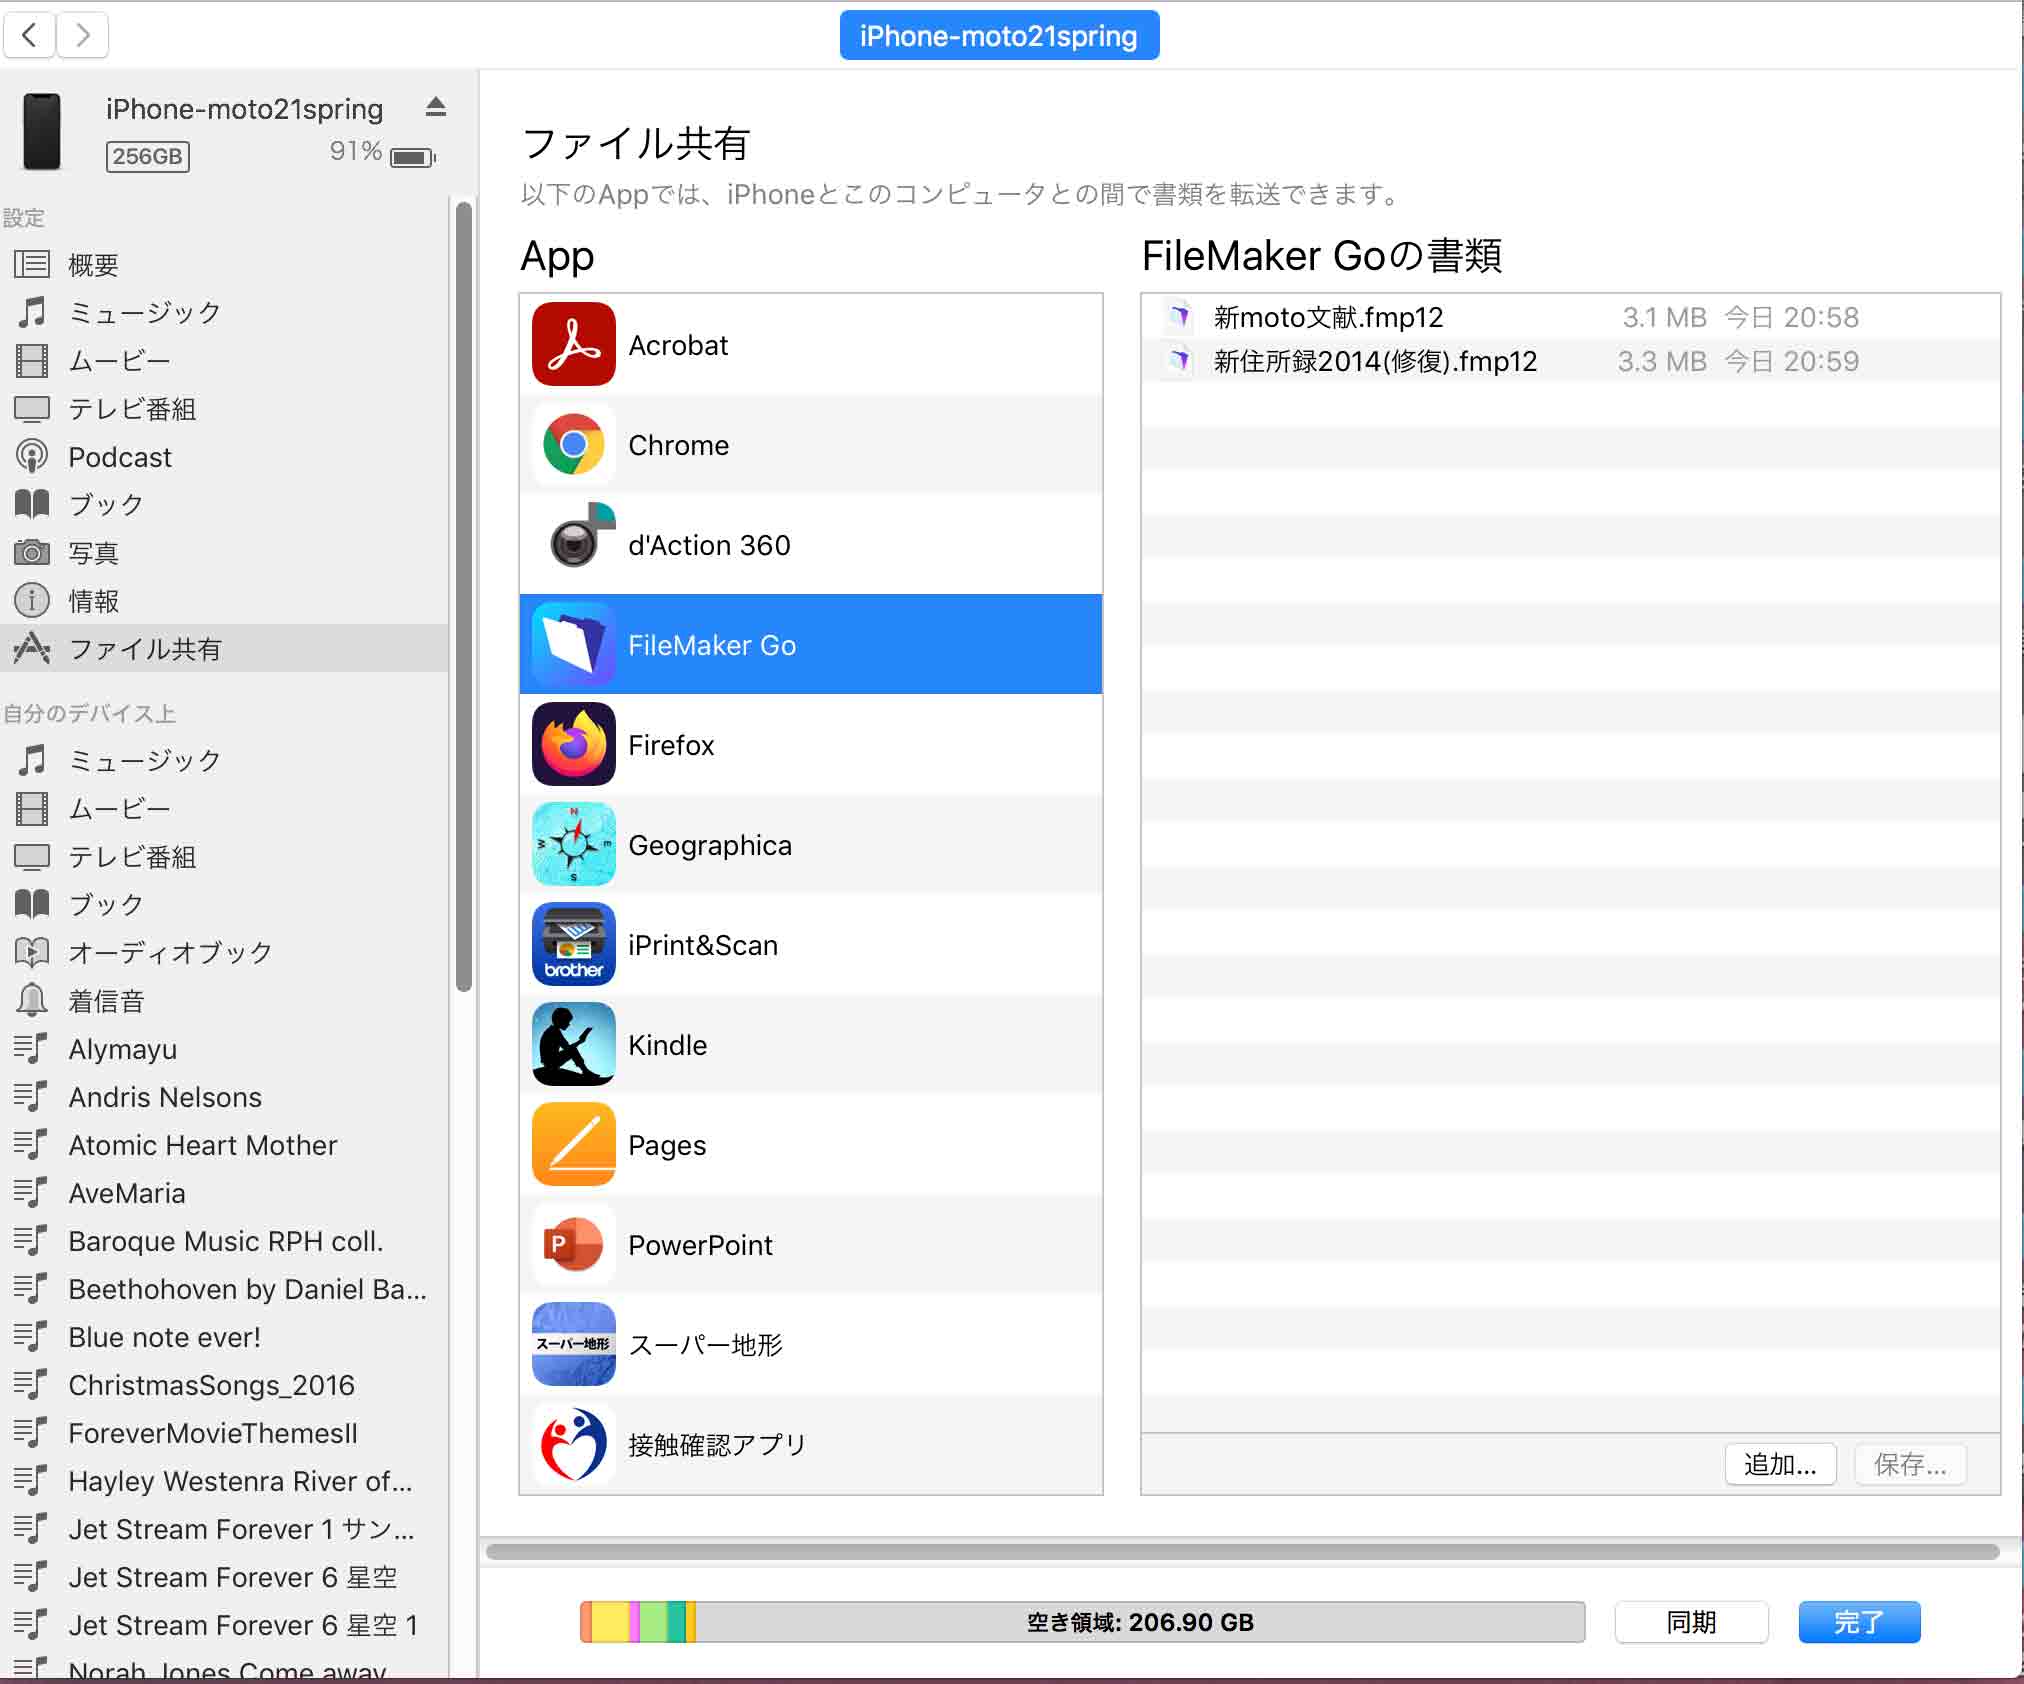Click the Kindle app icon

pos(573,1044)
